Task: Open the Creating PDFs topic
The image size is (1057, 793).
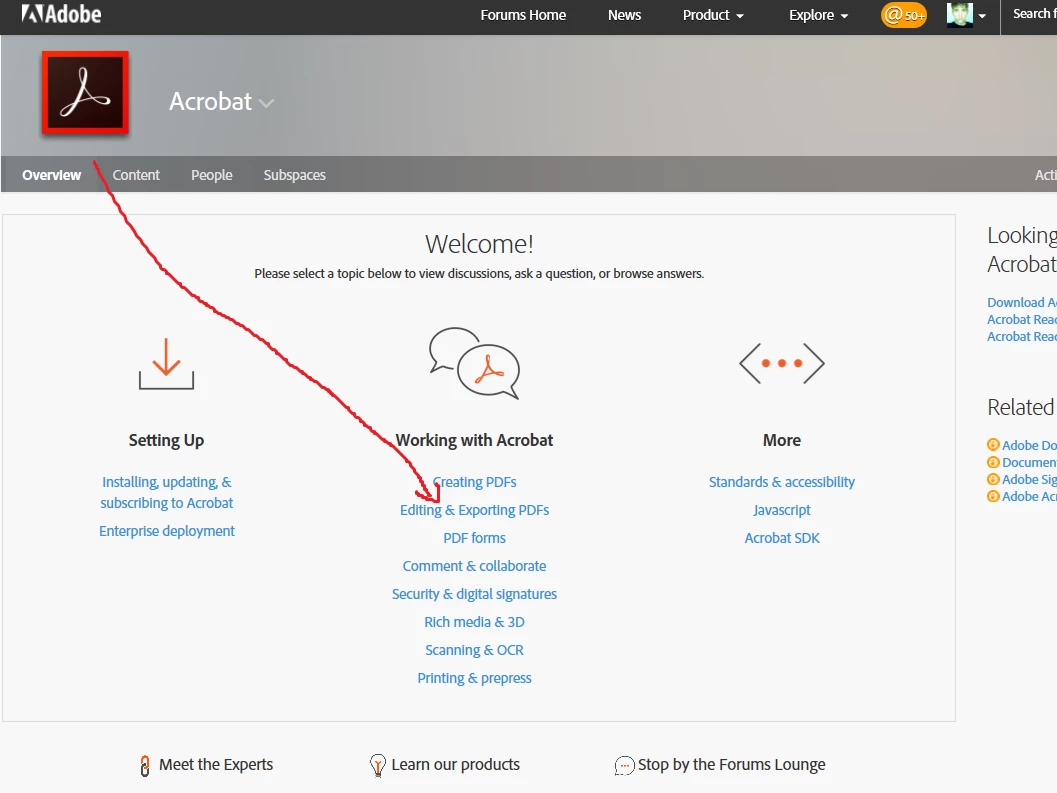Action: pos(475,482)
